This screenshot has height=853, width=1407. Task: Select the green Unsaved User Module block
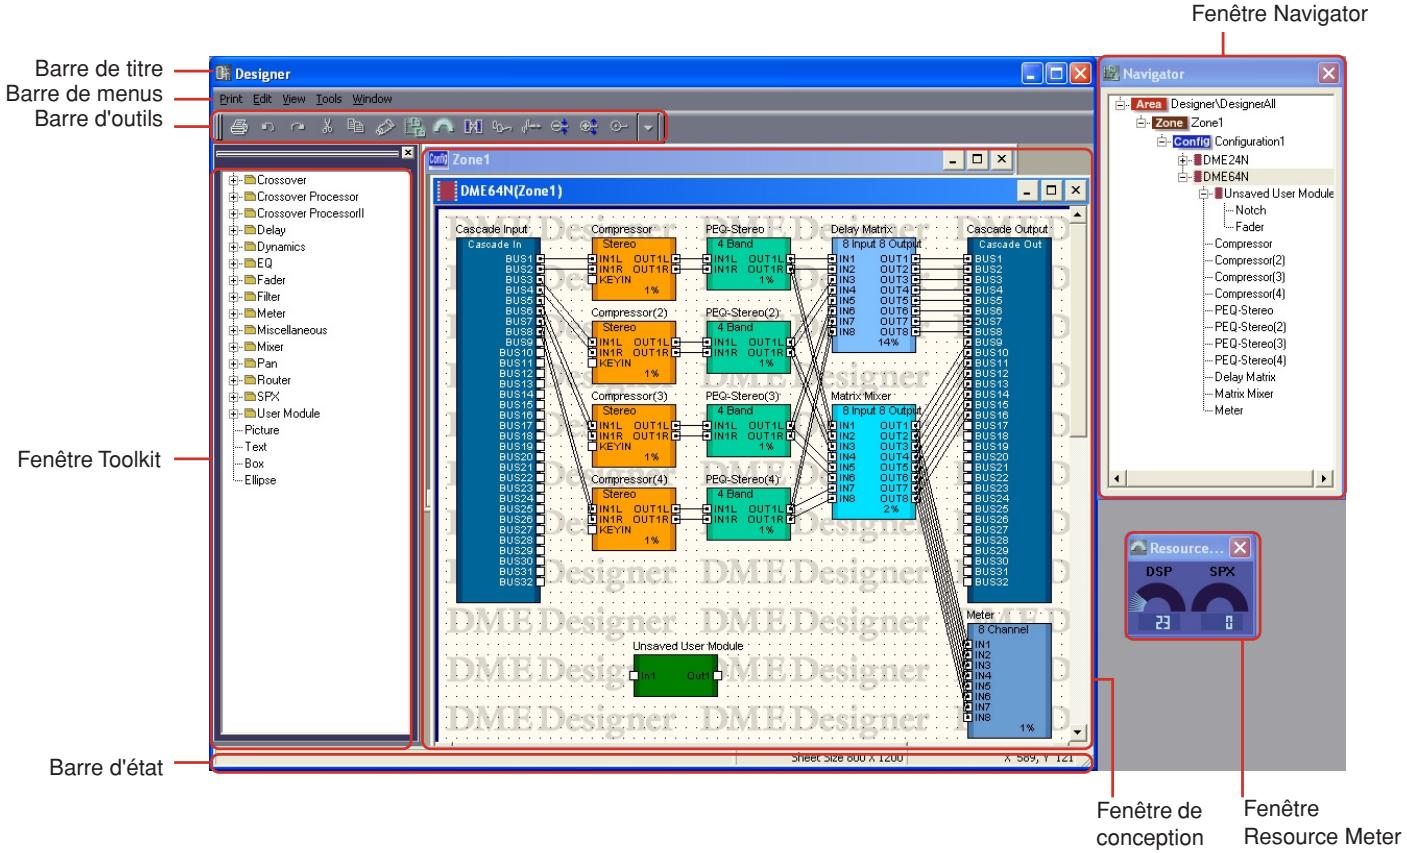(x=676, y=676)
